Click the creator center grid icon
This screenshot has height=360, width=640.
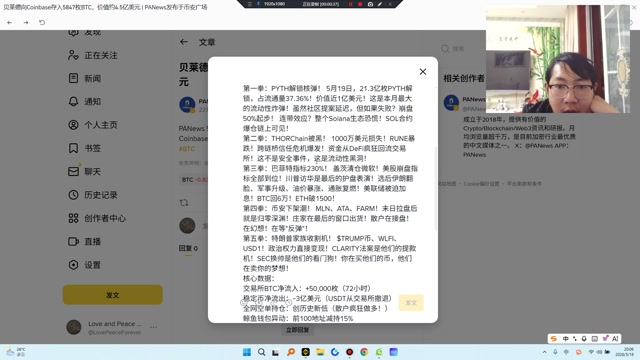(73, 218)
